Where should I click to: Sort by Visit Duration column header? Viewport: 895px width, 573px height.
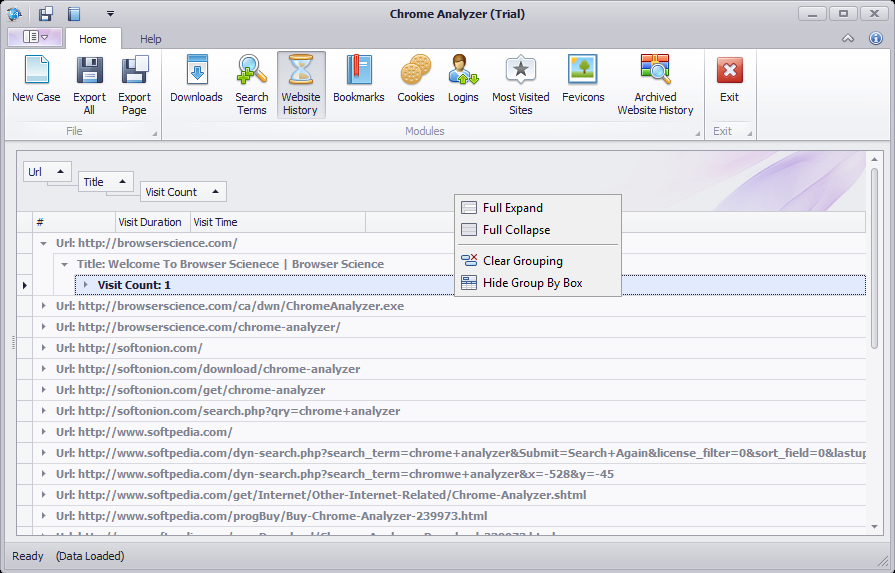point(153,222)
